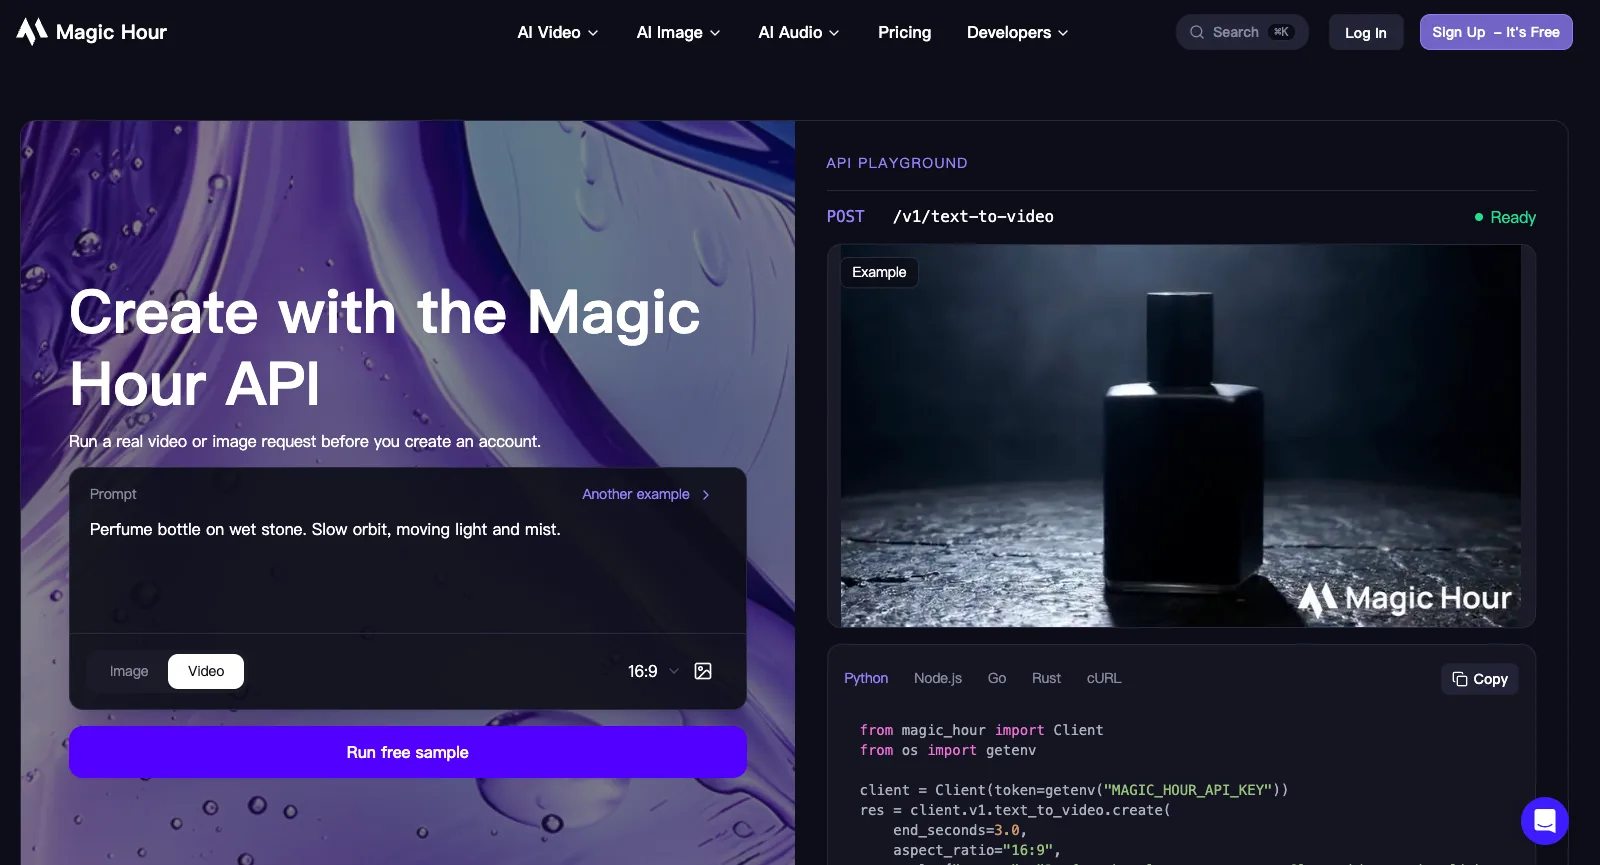
Task: Open the AI Video dropdown menu
Action: [558, 32]
